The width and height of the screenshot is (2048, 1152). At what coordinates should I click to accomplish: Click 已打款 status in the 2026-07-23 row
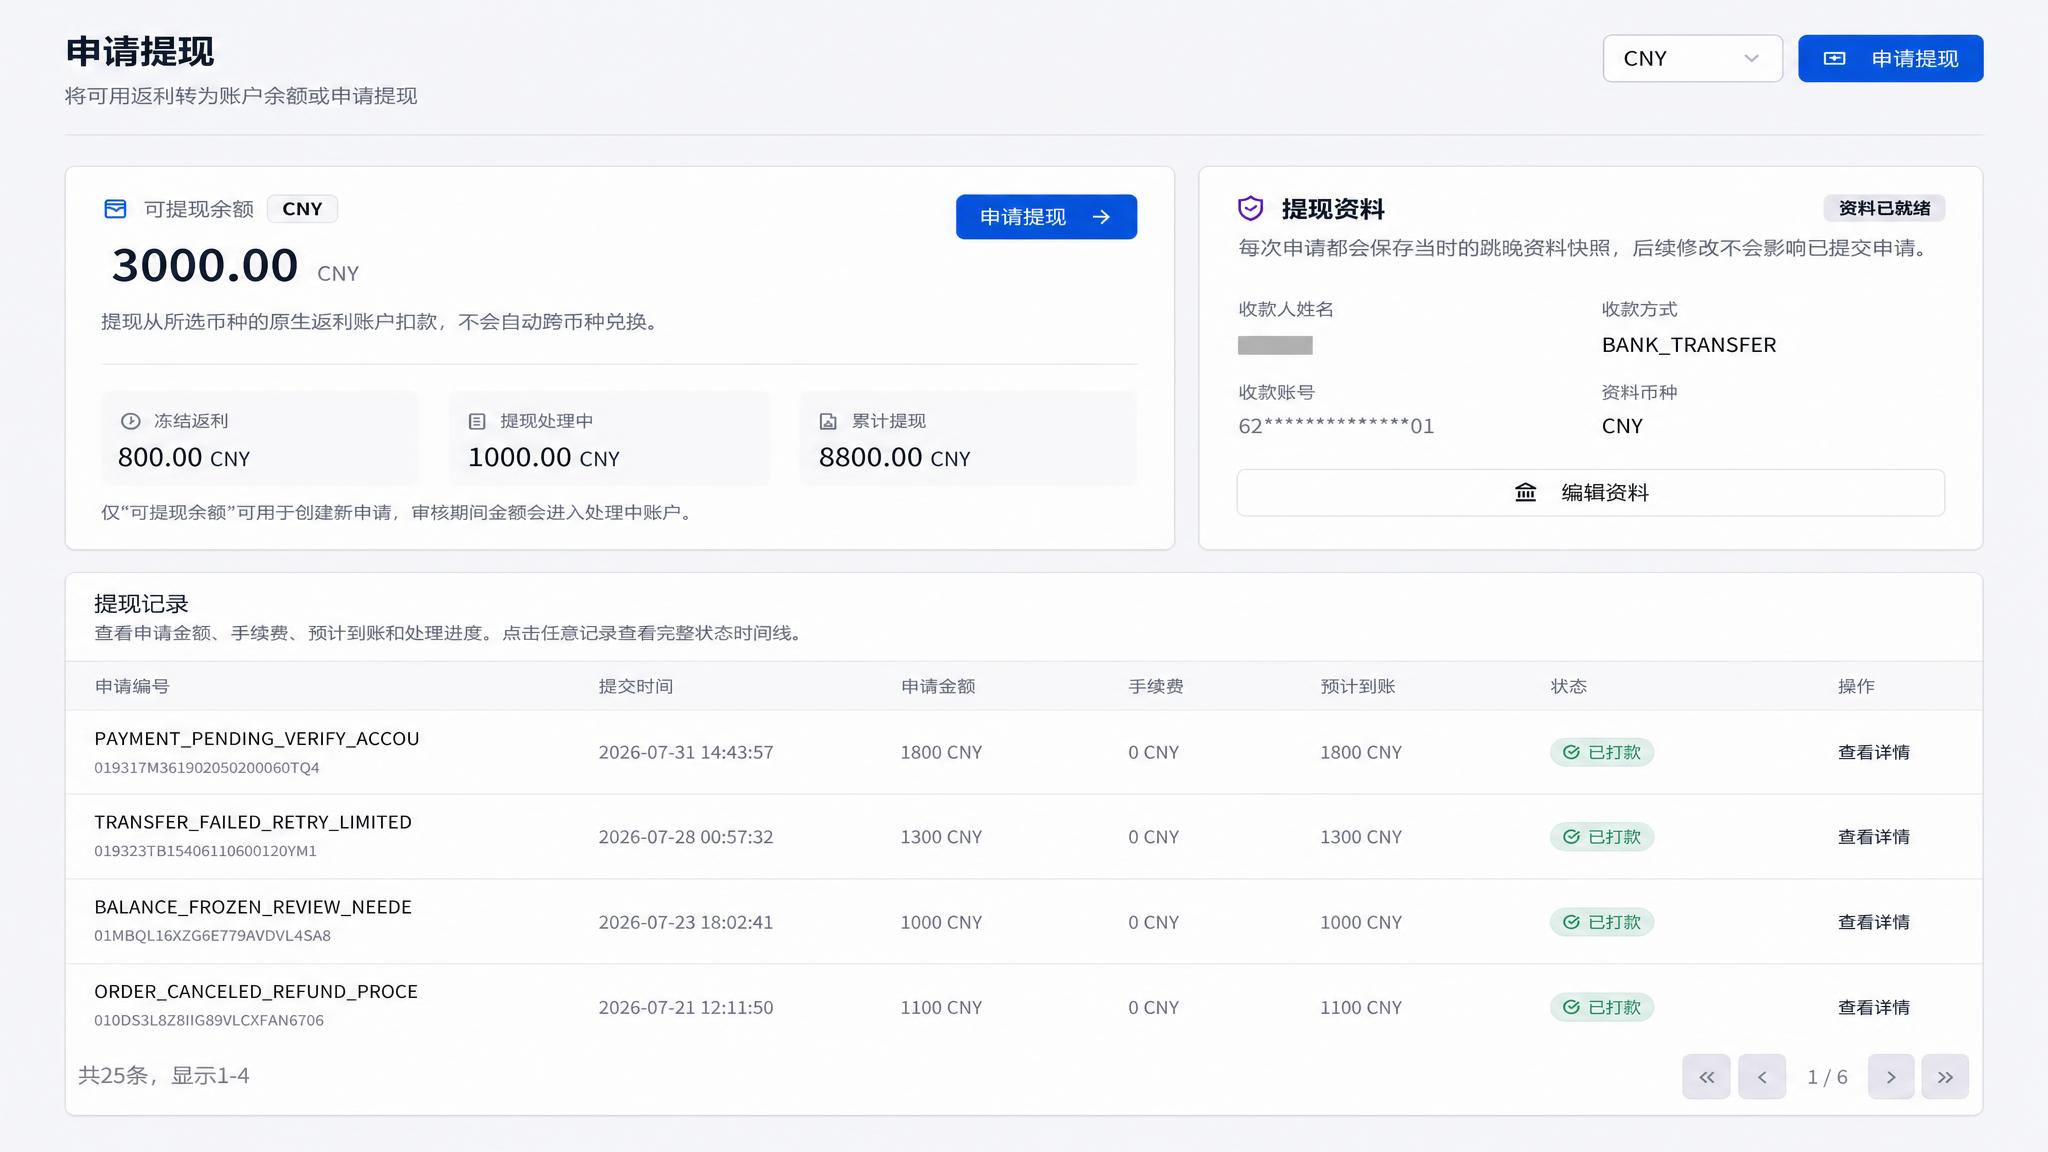[x=1602, y=922]
